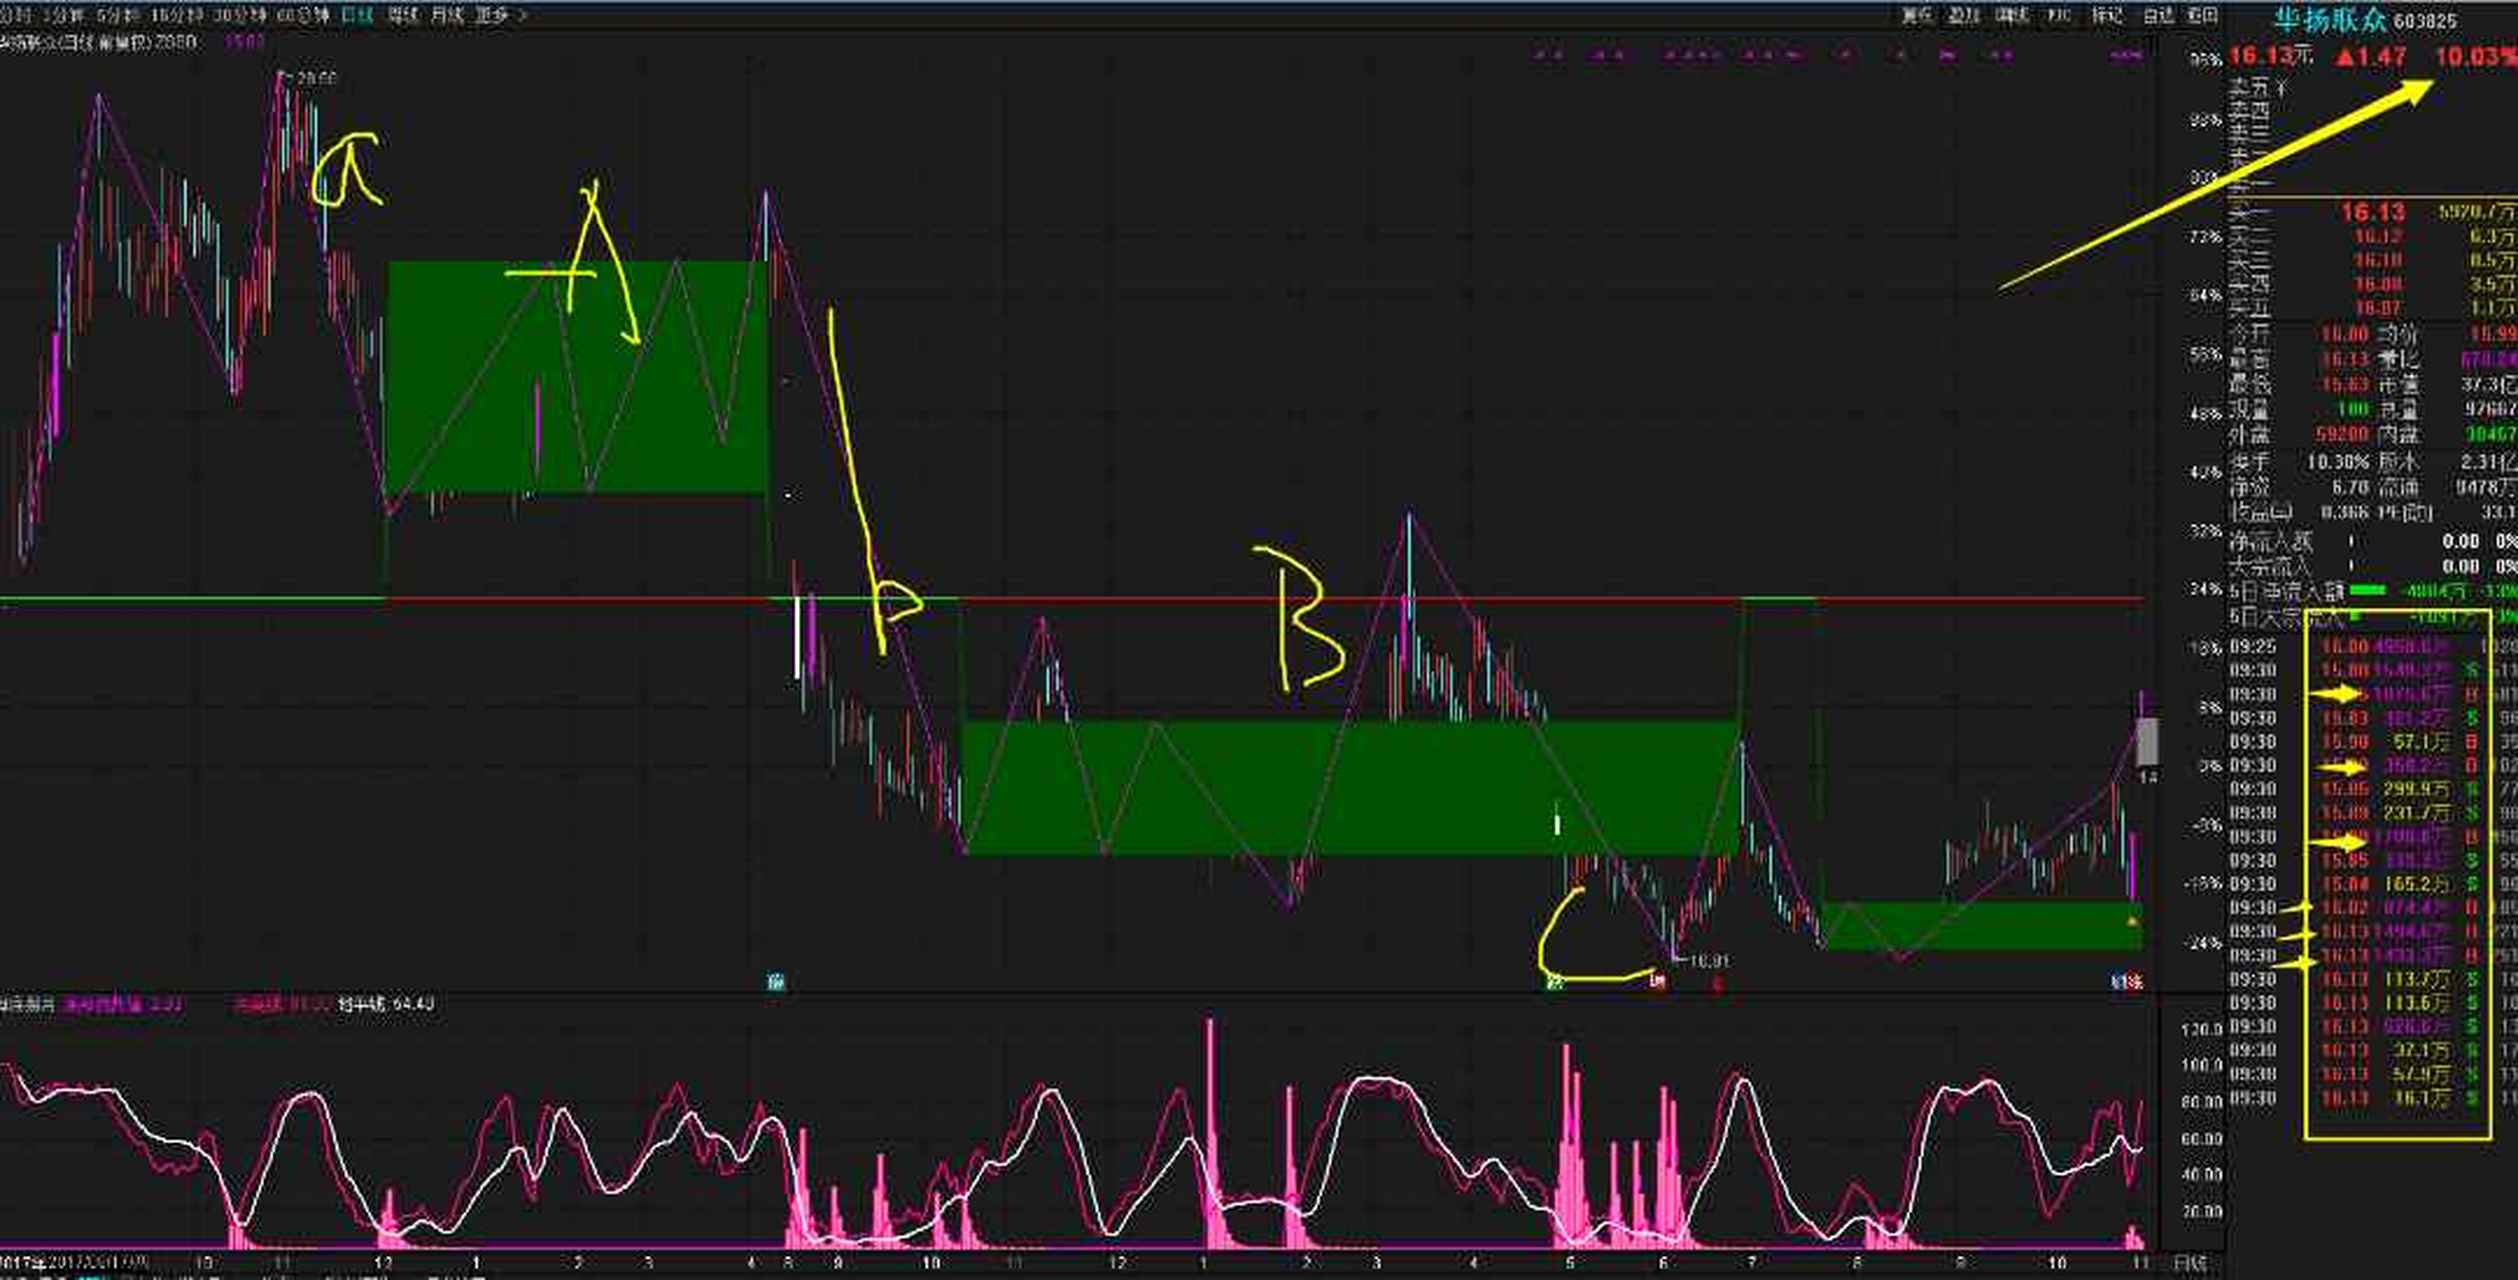Switch chart to 1分钟 period

click(65, 16)
